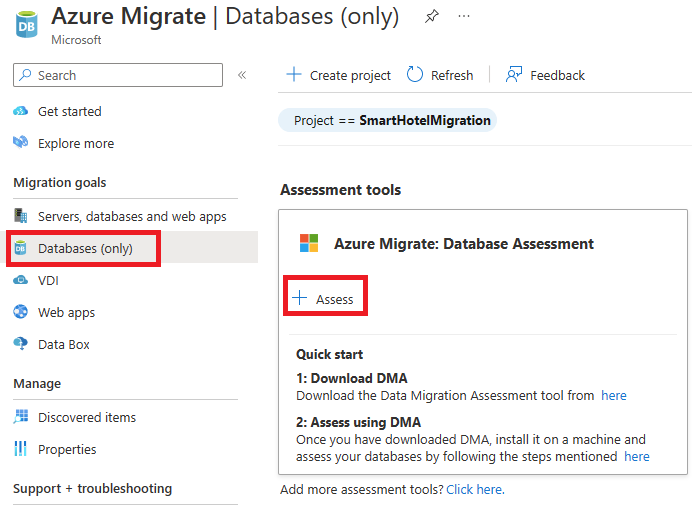
Task: Click the Search input field
Action: tap(118, 75)
